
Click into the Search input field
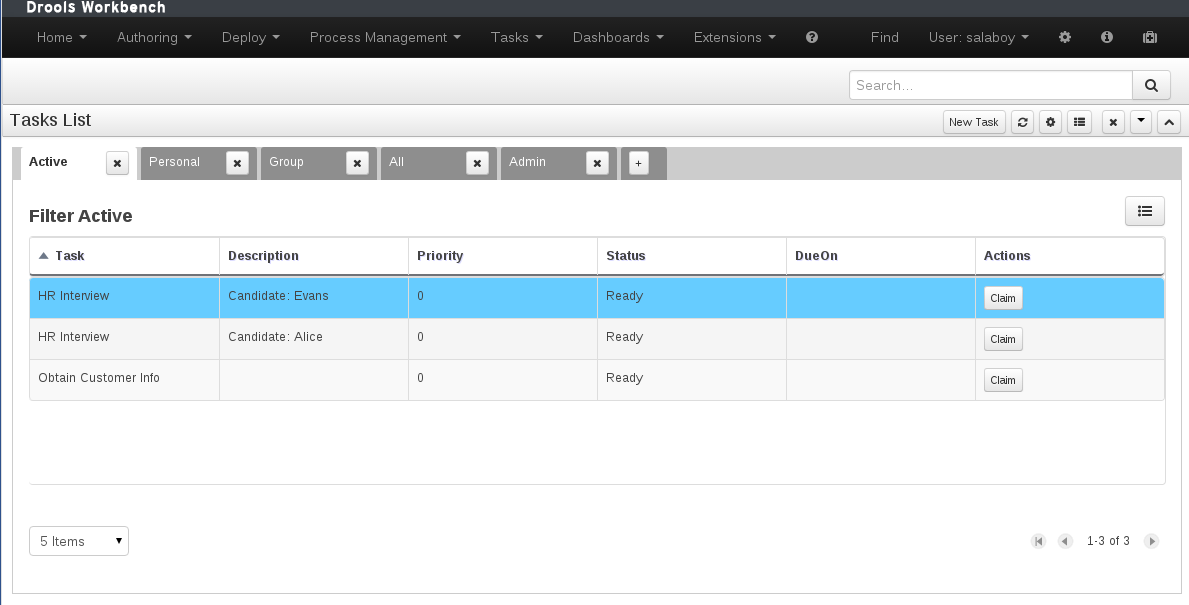990,85
